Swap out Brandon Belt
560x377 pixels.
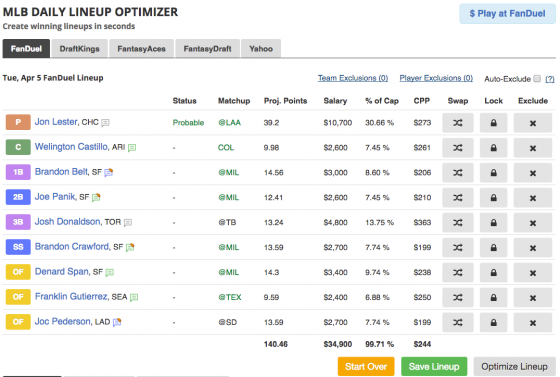point(458,173)
